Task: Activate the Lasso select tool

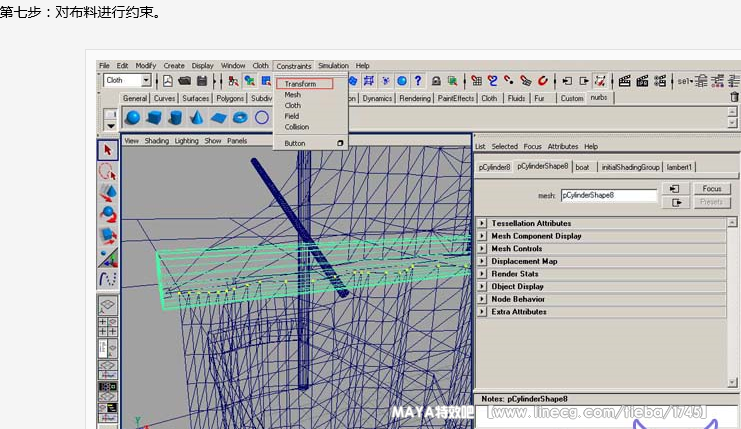Action: click(108, 171)
